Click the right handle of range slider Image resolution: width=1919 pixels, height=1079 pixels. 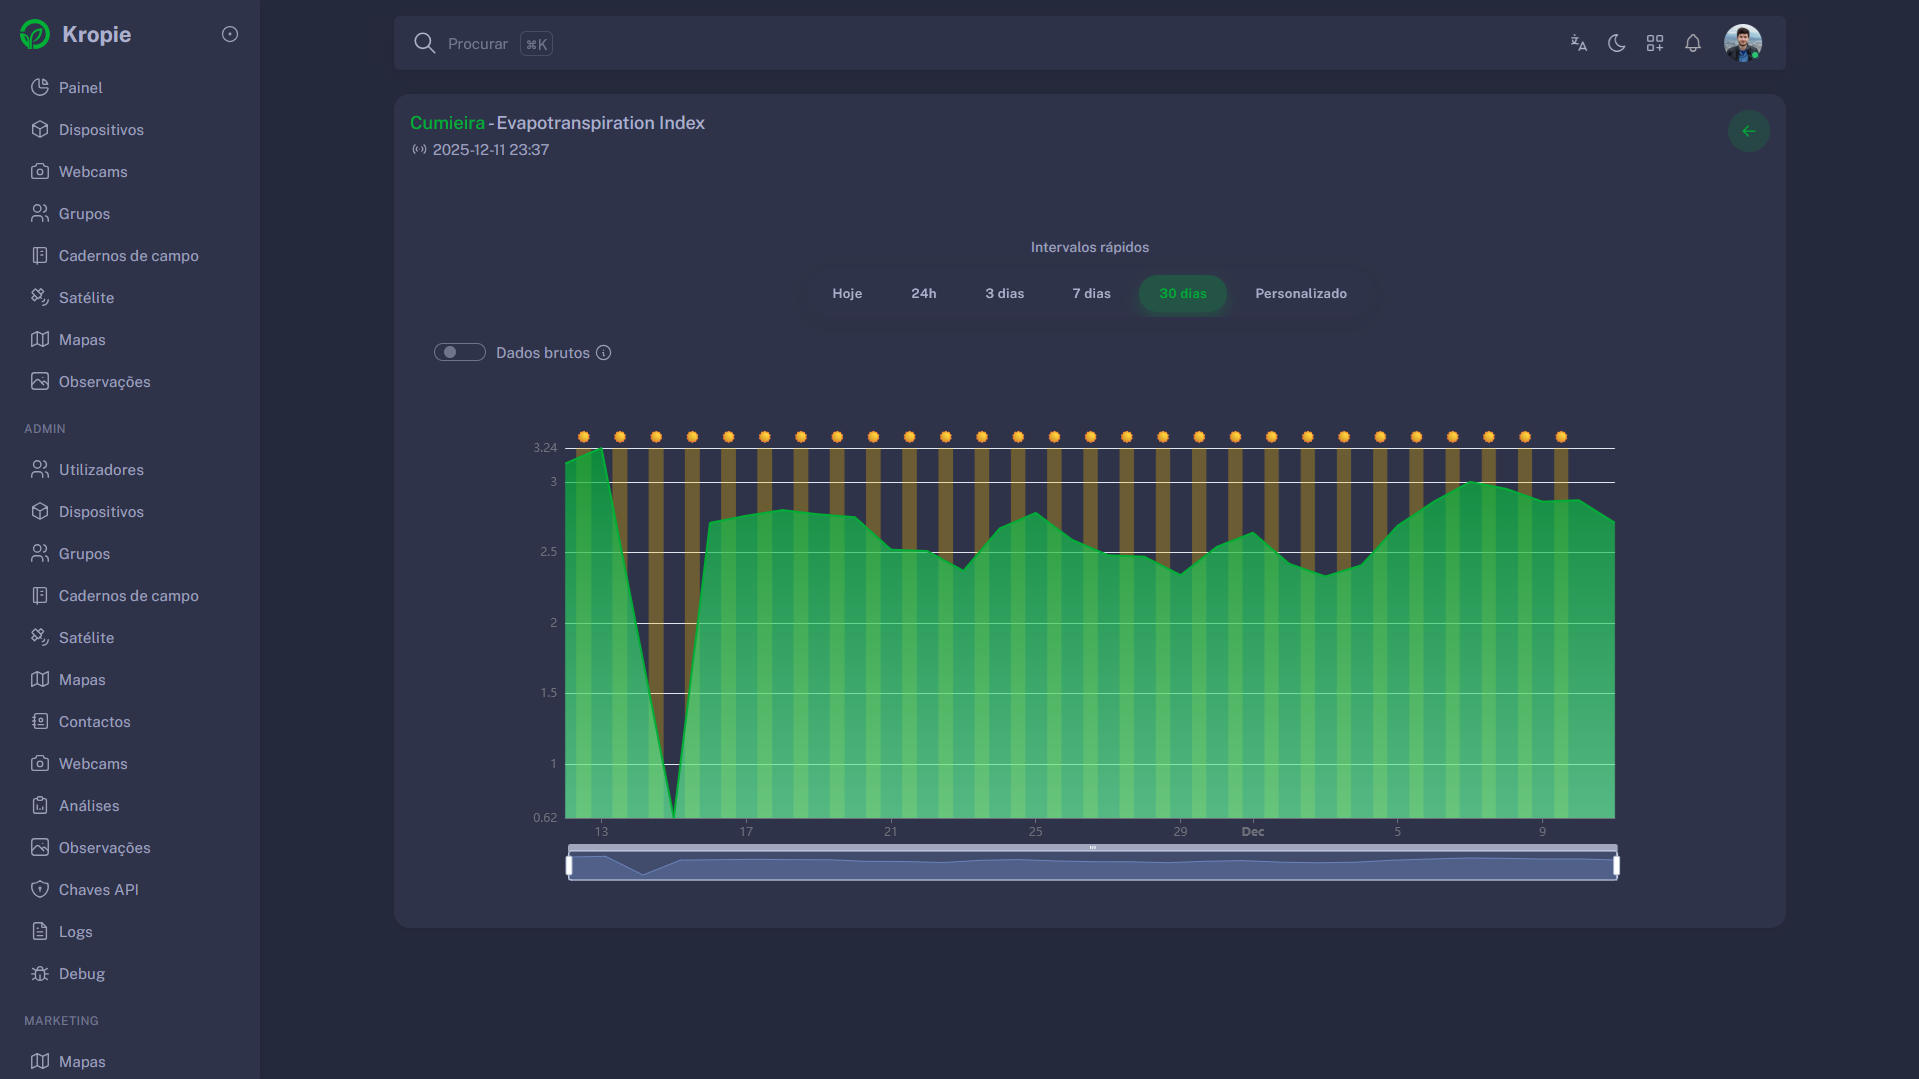(x=1615, y=866)
